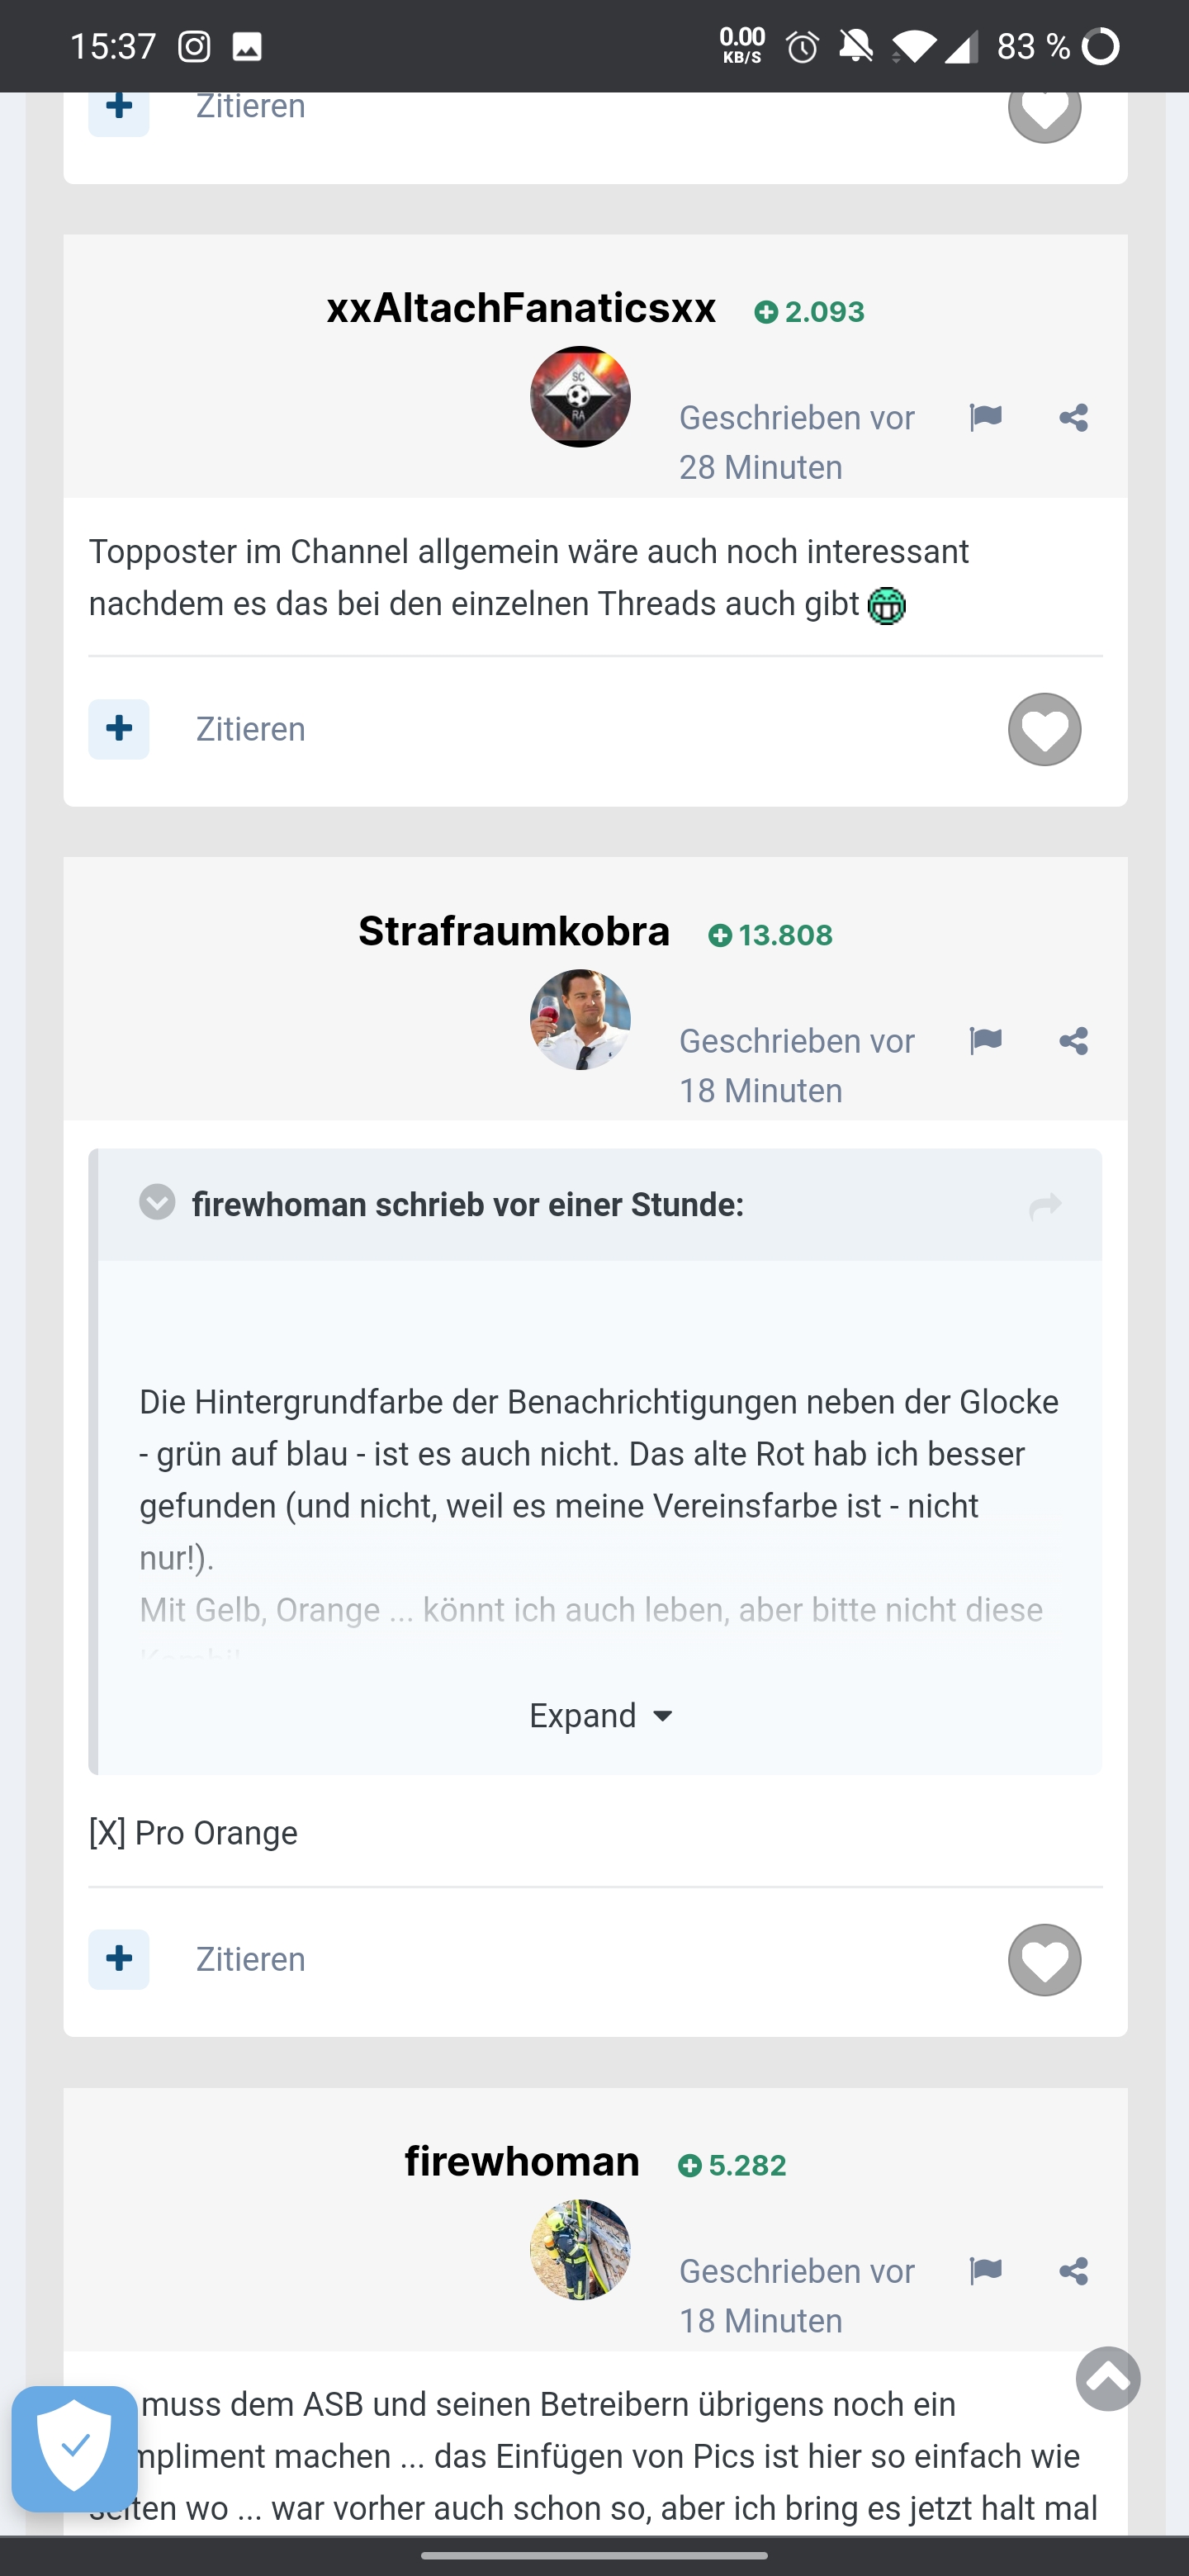Image resolution: width=1189 pixels, height=2576 pixels.
Task: Go to quoted firewhoman post via arrow
Action: click(1045, 1206)
